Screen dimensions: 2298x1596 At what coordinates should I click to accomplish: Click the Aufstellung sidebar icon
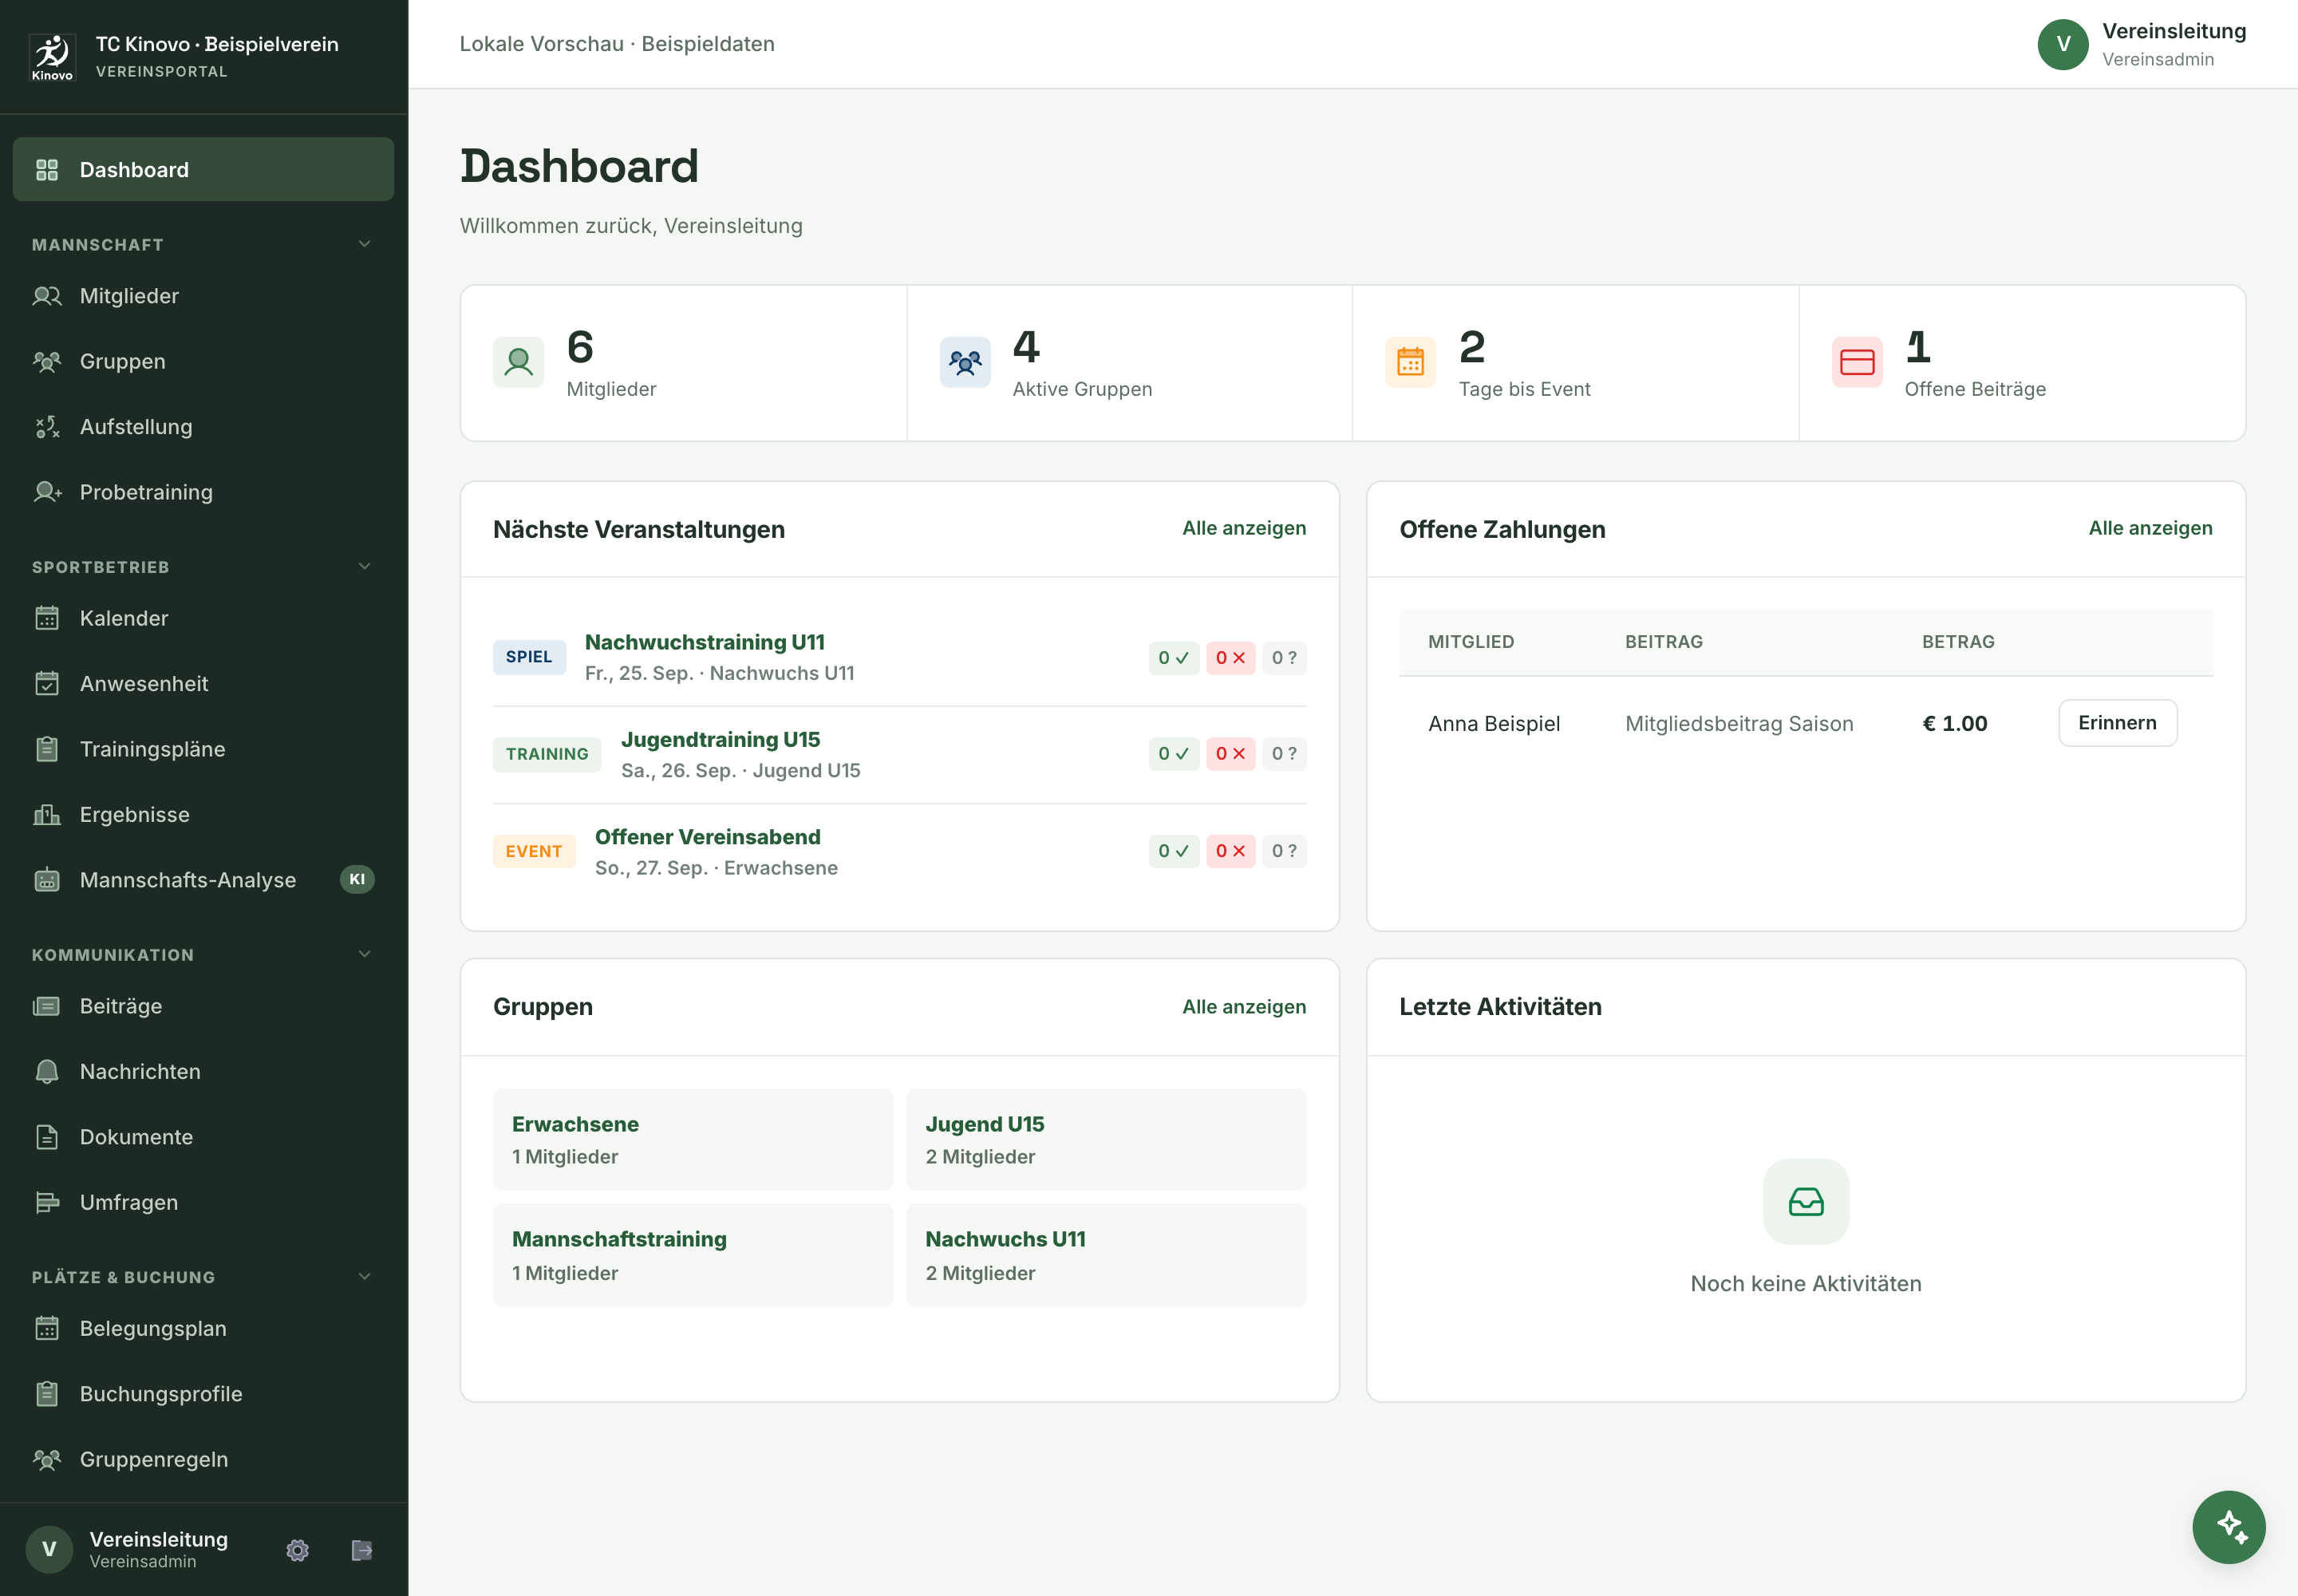[x=47, y=427]
